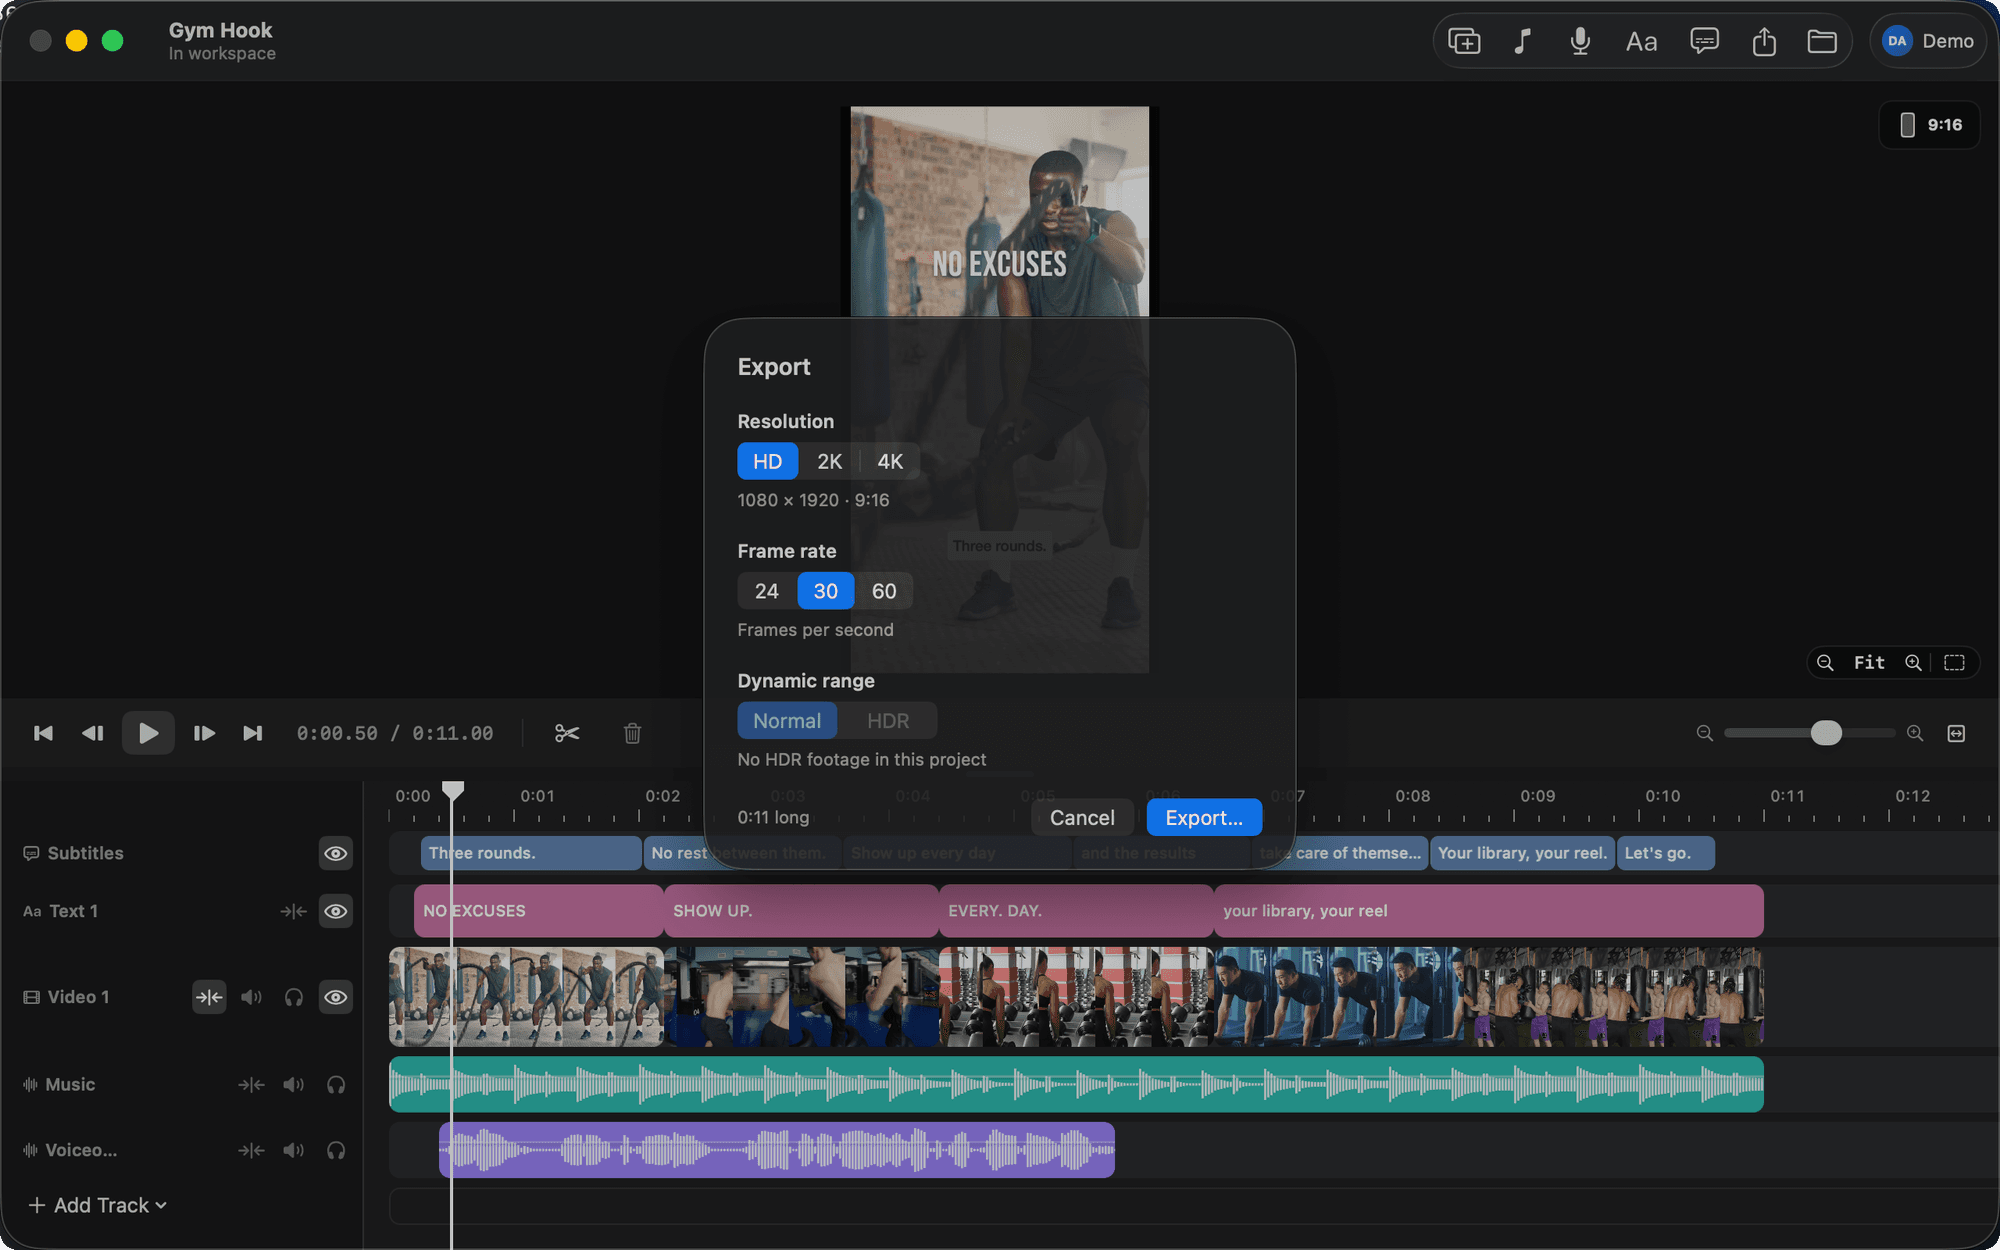The height and width of the screenshot is (1250, 2000).
Task: Cancel the export dialog
Action: [1082, 817]
